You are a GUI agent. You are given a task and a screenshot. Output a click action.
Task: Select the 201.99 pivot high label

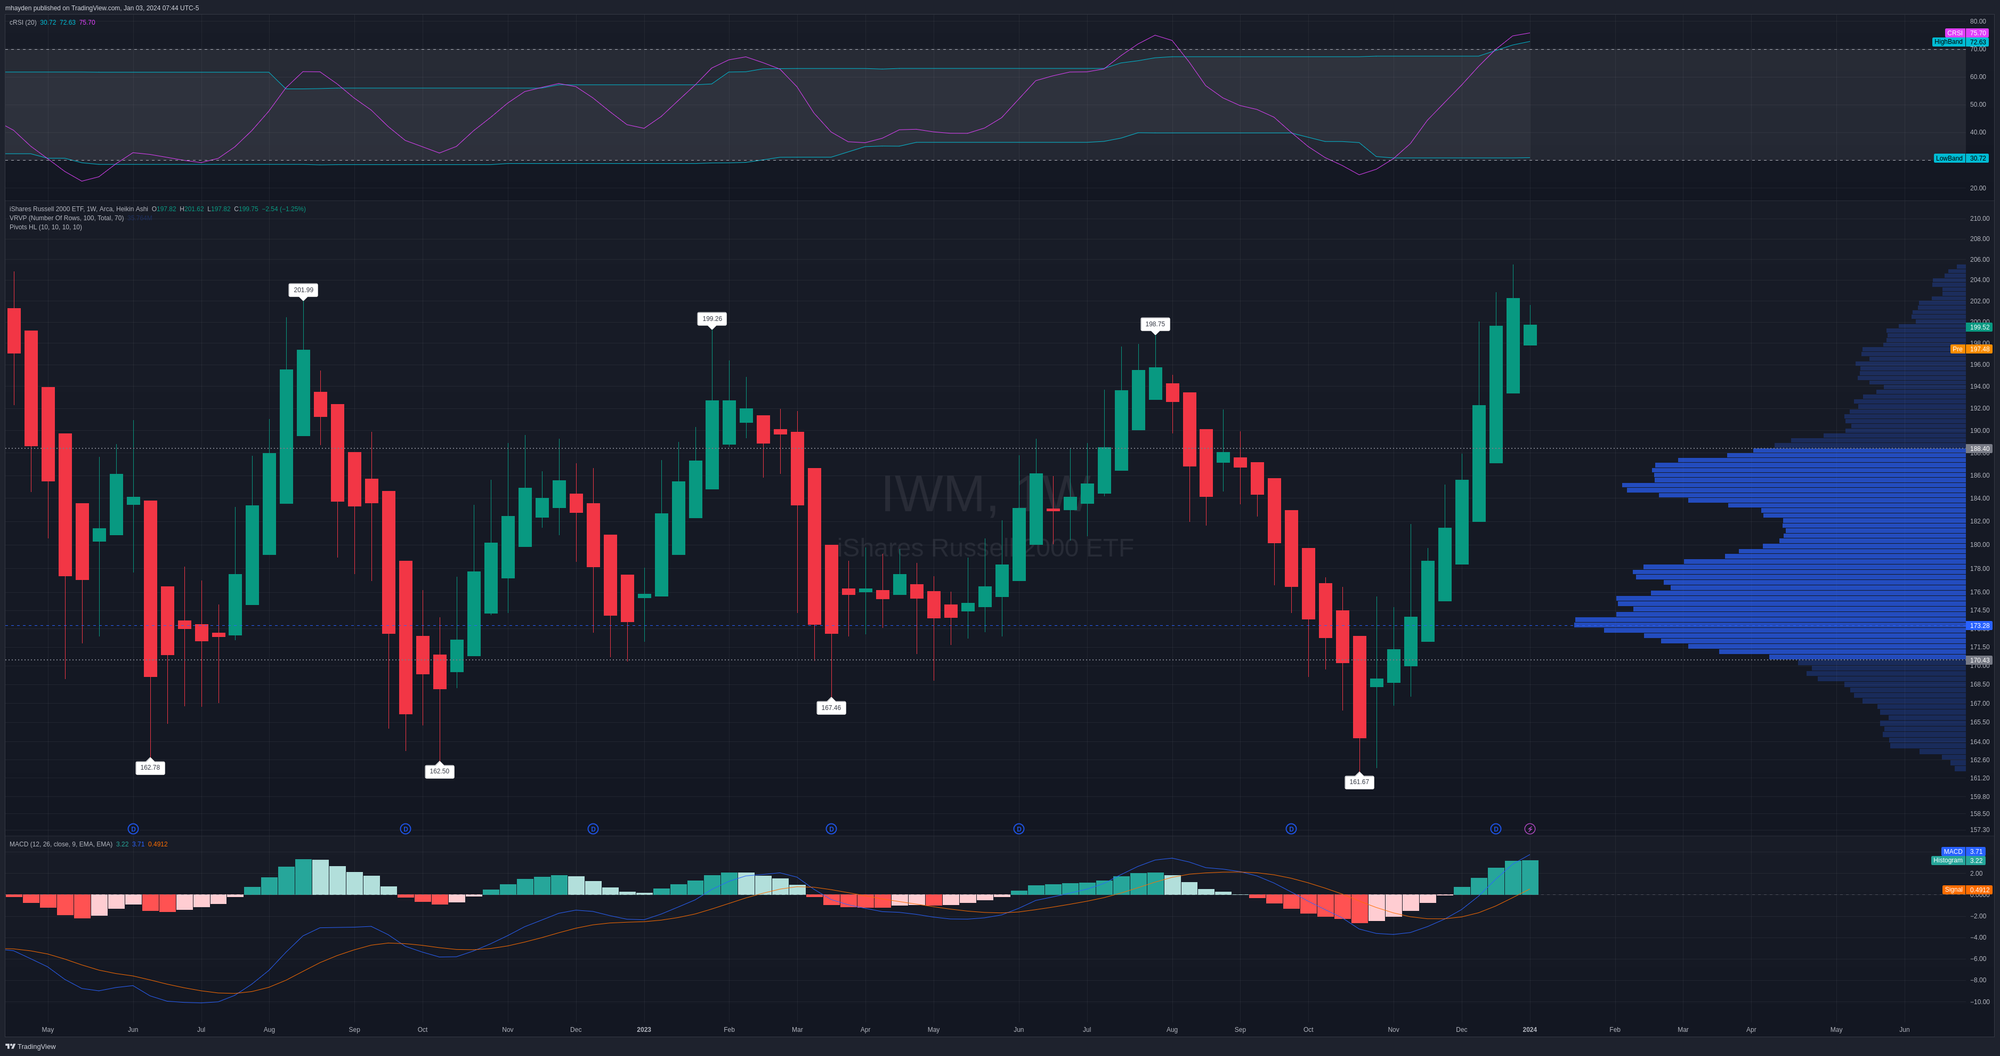click(x=303, y=290)
